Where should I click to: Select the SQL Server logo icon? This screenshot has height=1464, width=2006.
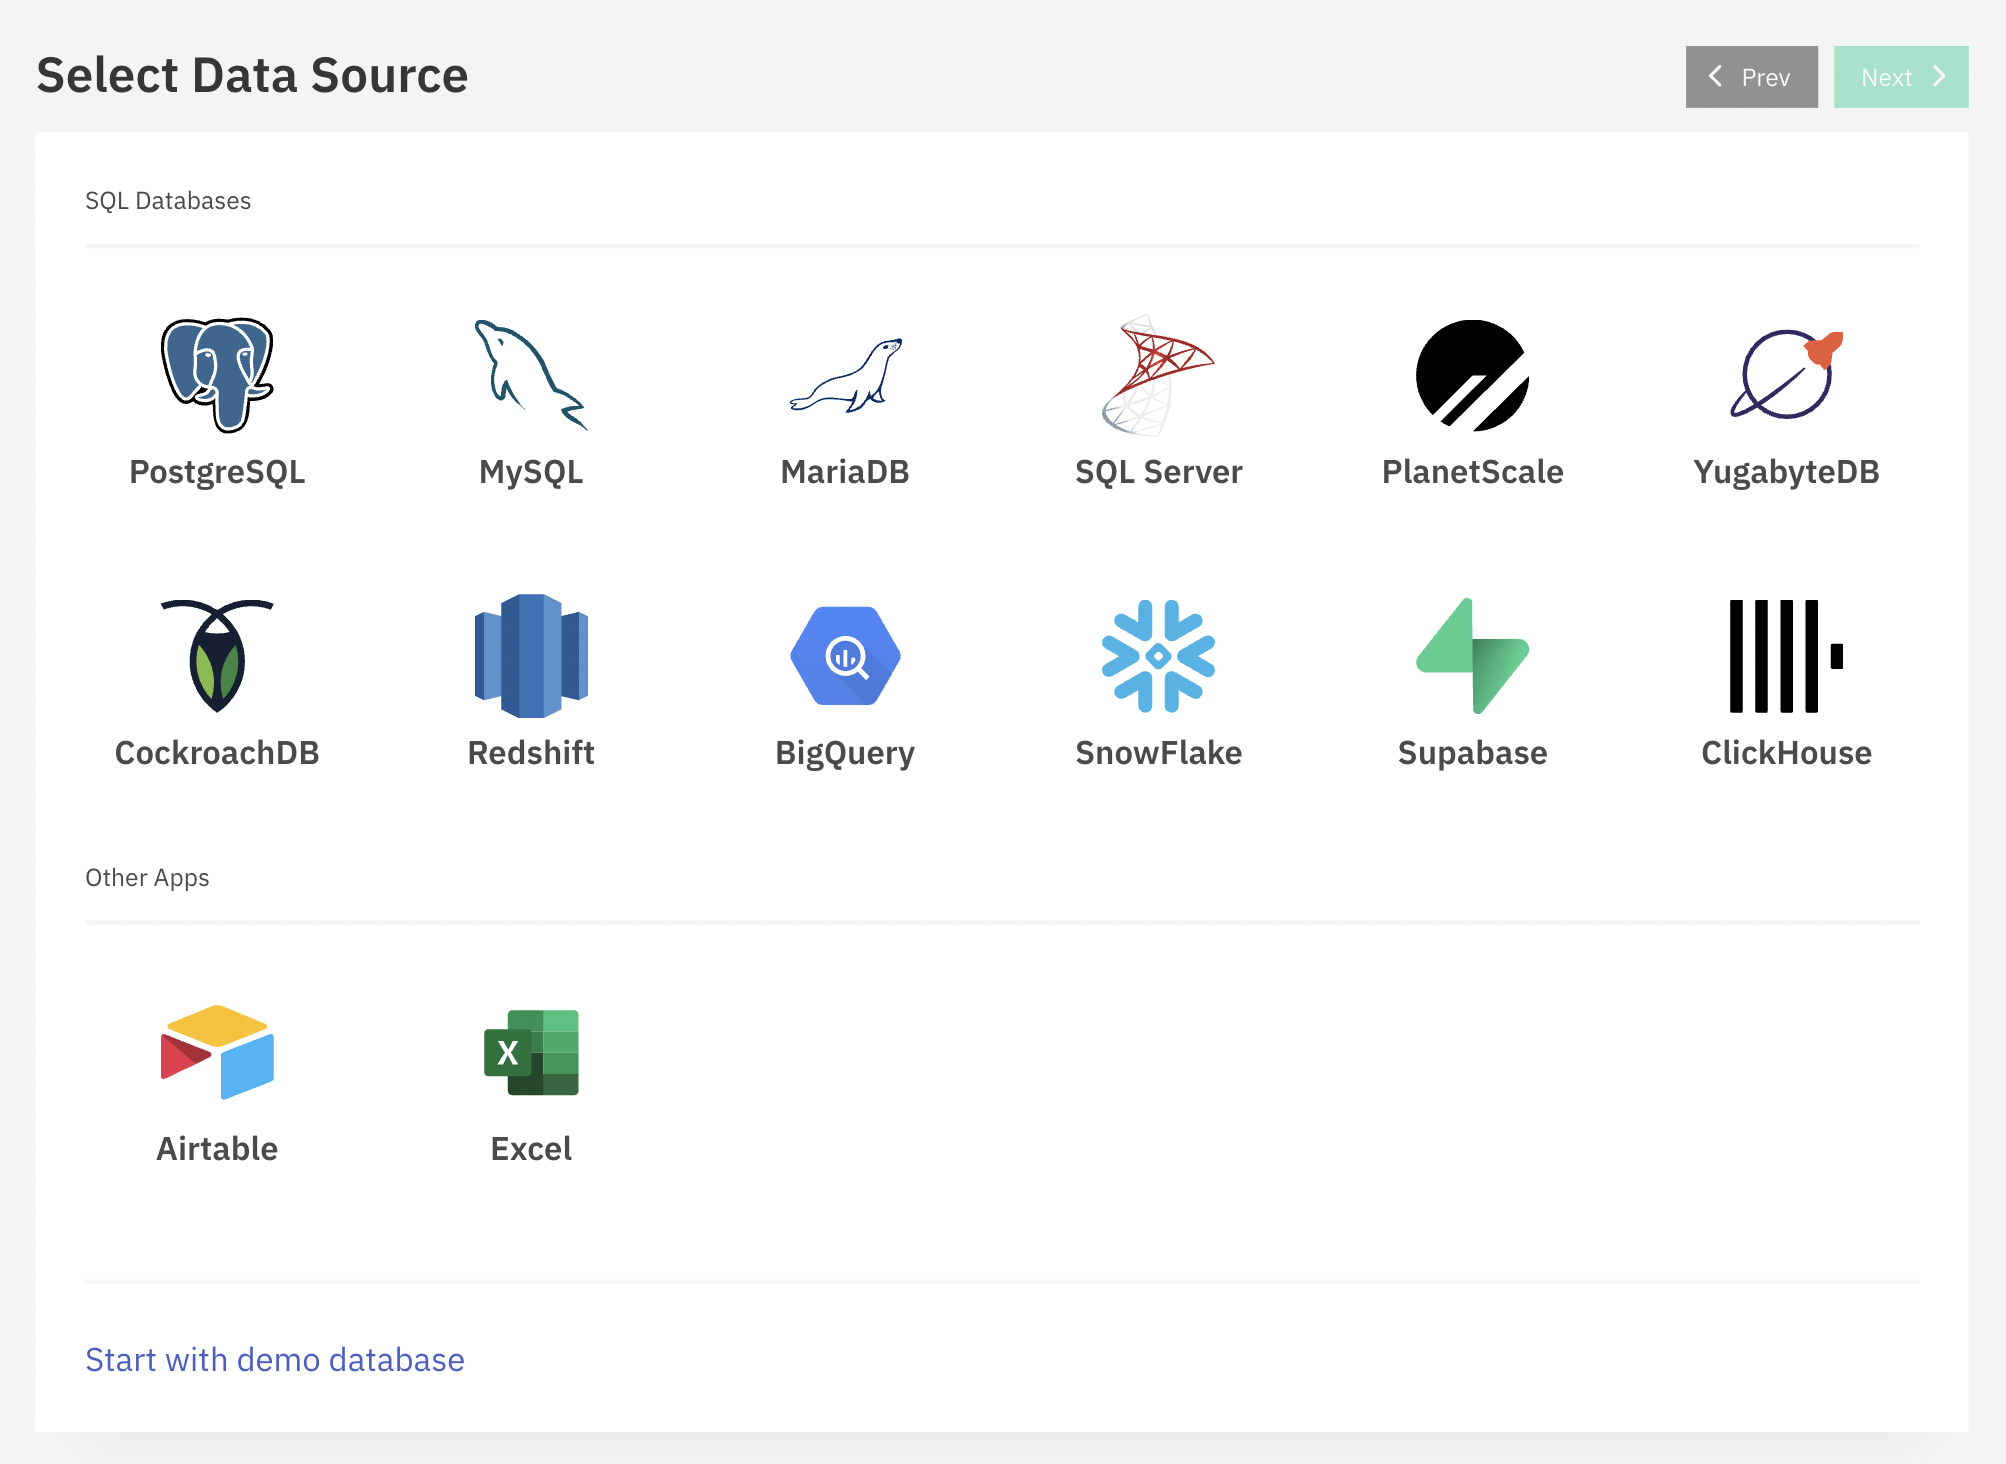click(1158, 375)
